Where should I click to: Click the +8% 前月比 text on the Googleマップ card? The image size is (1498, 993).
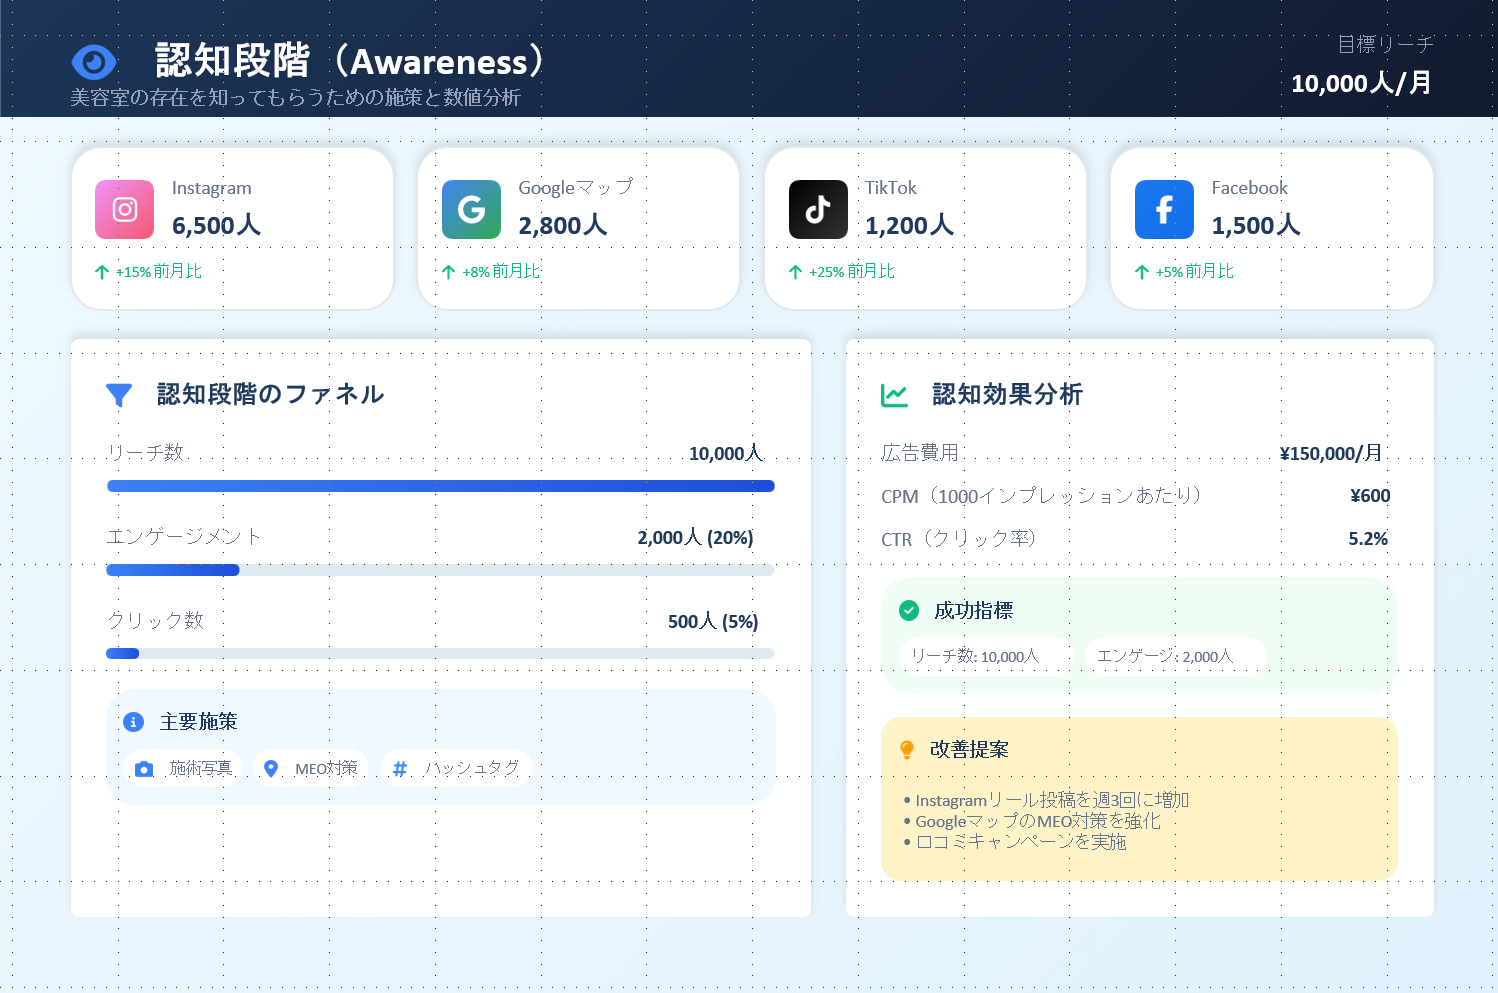(501, 272)
